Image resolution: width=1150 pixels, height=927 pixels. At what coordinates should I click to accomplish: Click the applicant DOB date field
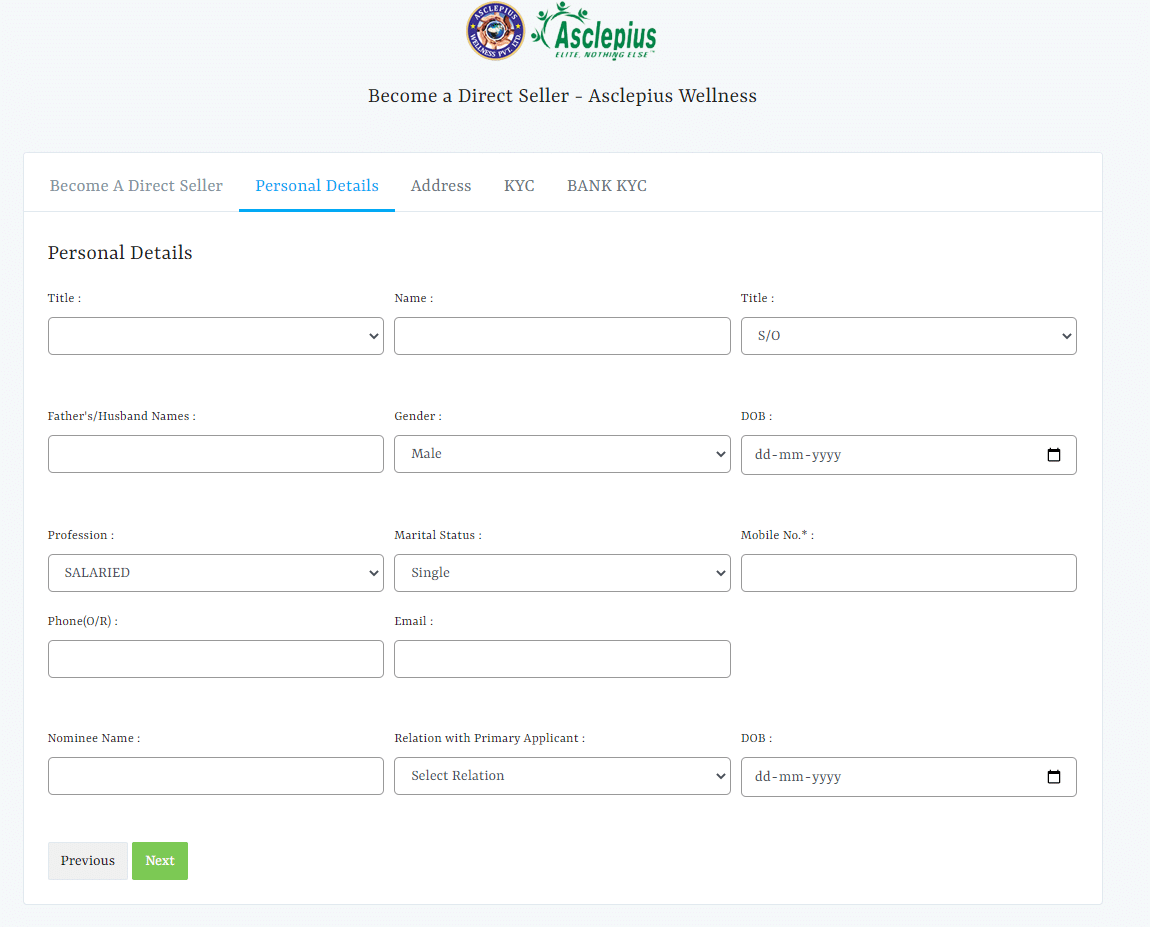pyautogui.click(x=909, y=455)
